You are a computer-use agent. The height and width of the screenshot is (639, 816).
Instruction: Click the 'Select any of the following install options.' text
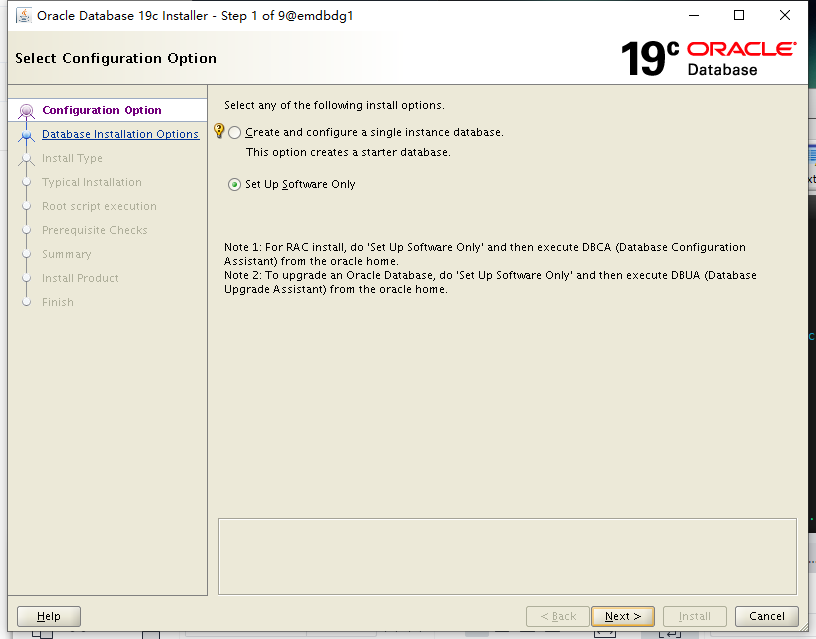(334, 105)
